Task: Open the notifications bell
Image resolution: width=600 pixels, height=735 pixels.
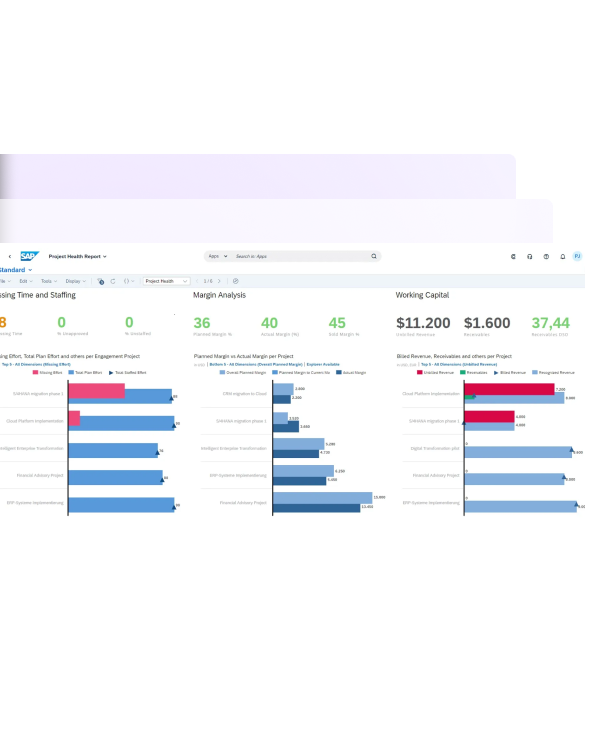Action: pyautogui.click(x=562, y=256)
